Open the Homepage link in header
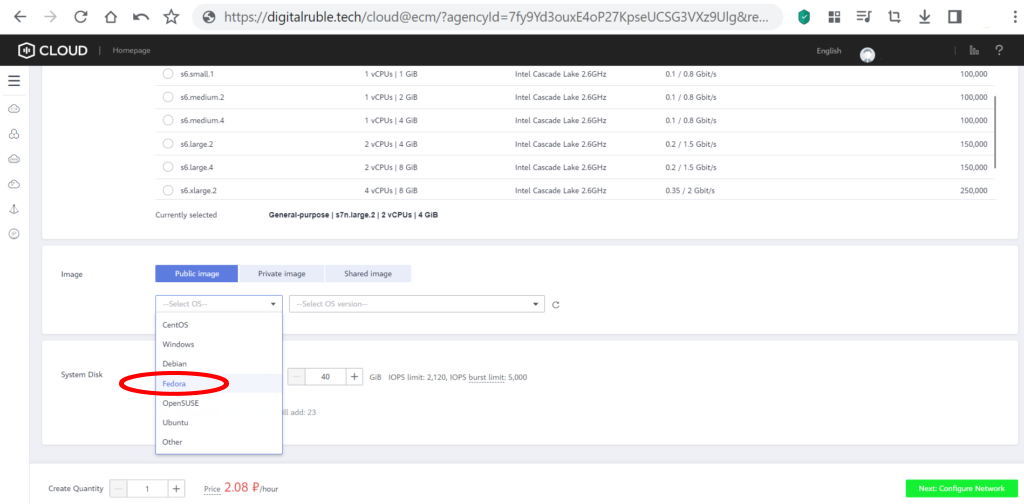This screenshot has width=1024, height=504. pyautogui.click(x=131, y=50)
